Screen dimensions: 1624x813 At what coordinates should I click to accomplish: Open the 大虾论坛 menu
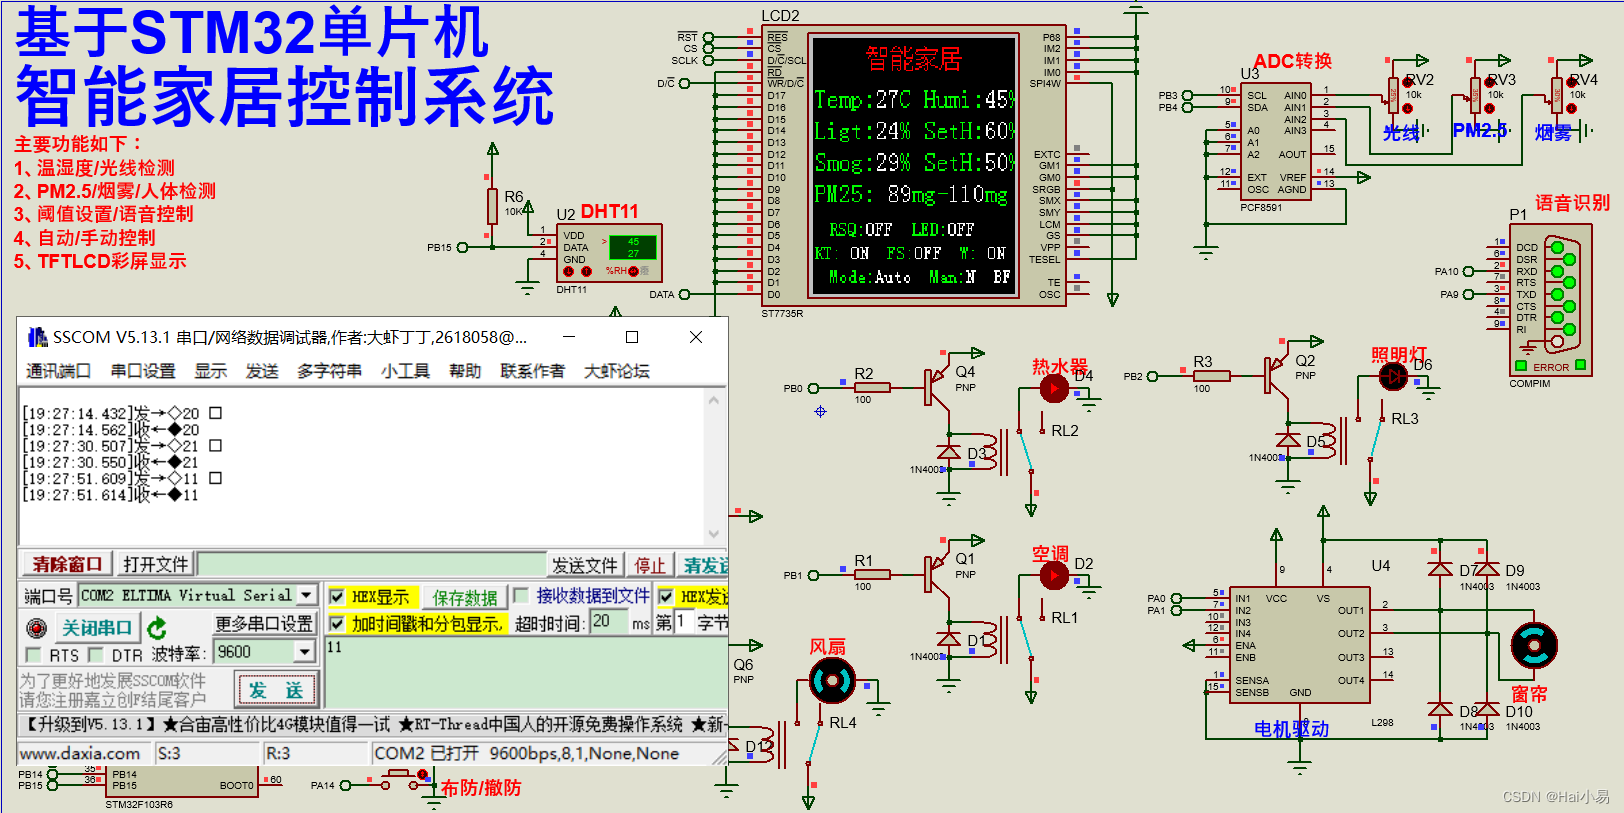(617, 371)
